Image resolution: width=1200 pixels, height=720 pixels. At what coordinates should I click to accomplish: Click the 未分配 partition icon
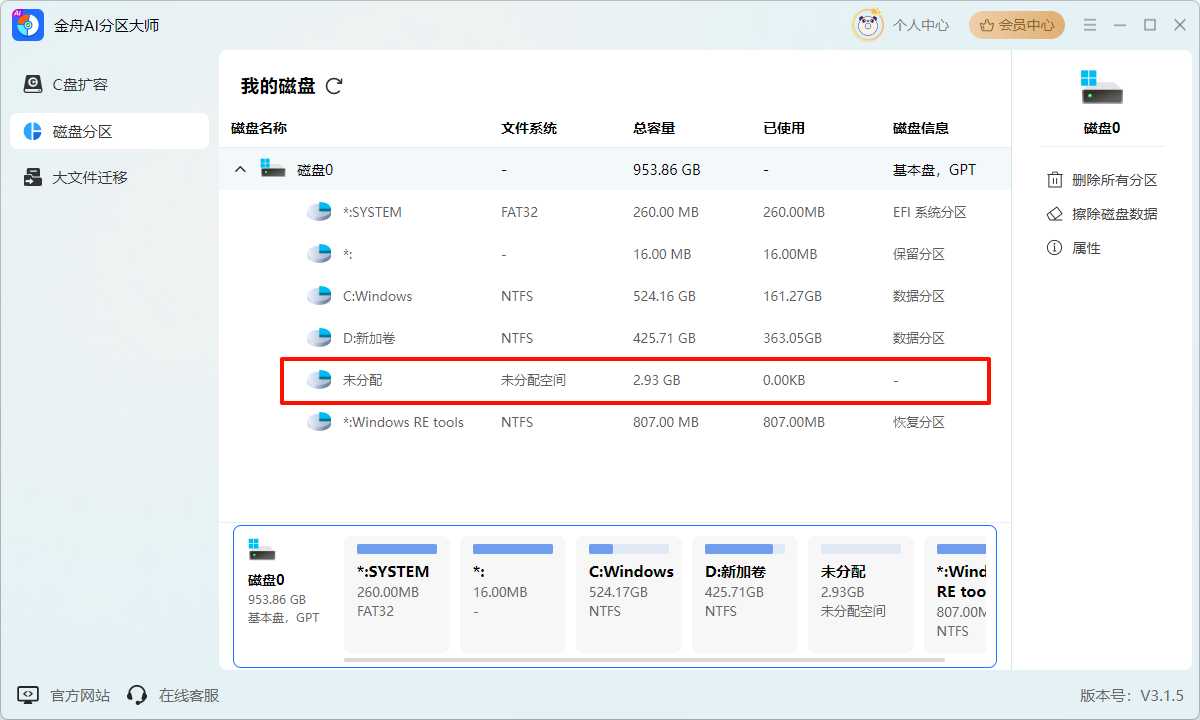[319, 380]
